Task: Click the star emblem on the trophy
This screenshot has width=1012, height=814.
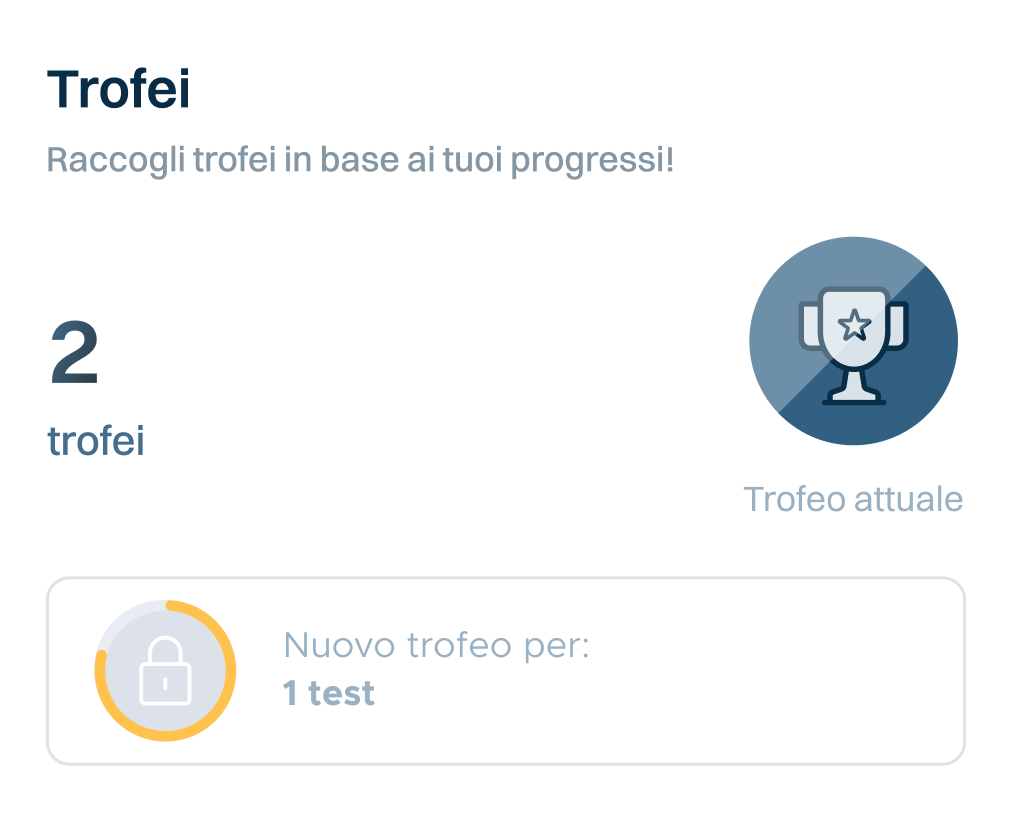Action: click(853, 324)
